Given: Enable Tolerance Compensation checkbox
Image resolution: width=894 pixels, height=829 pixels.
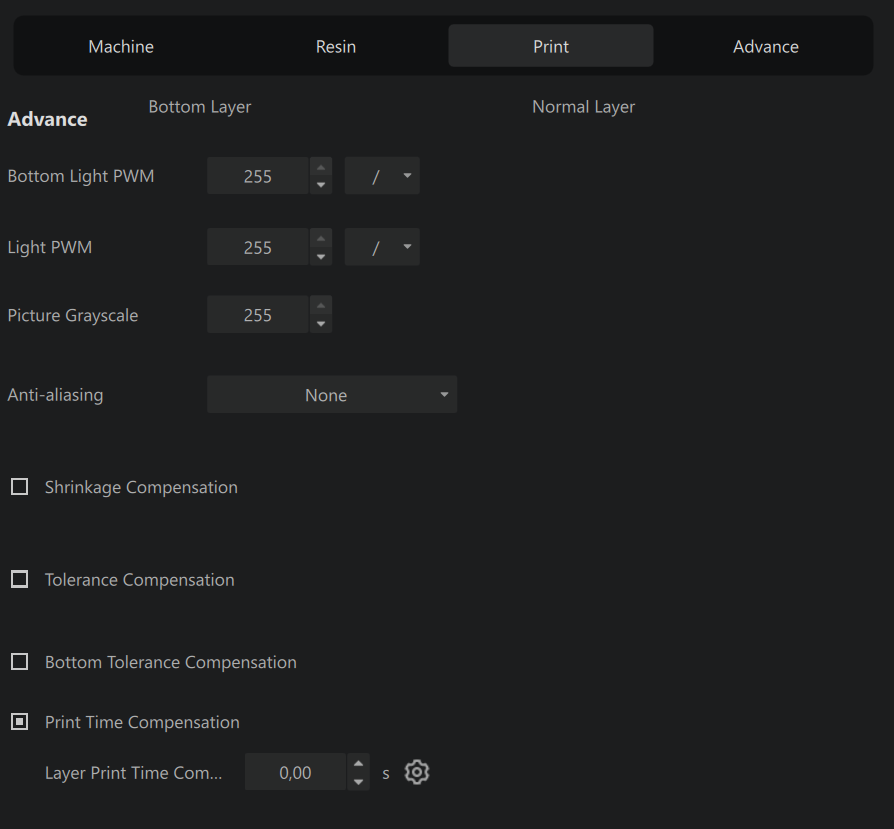Looking at the screenshot, I should 19,579.
